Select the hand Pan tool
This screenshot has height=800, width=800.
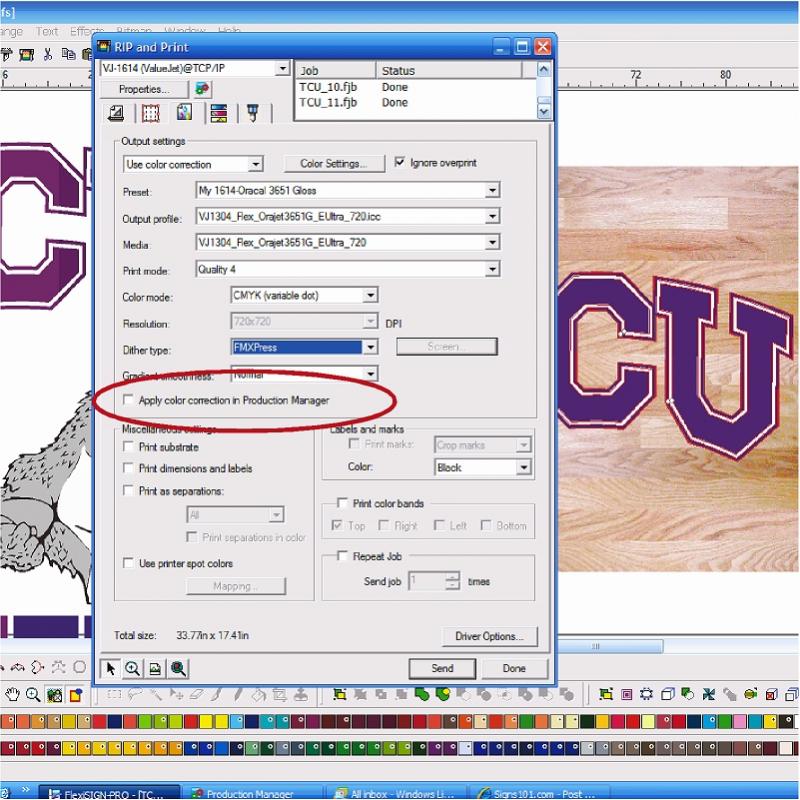coord(12,694)
